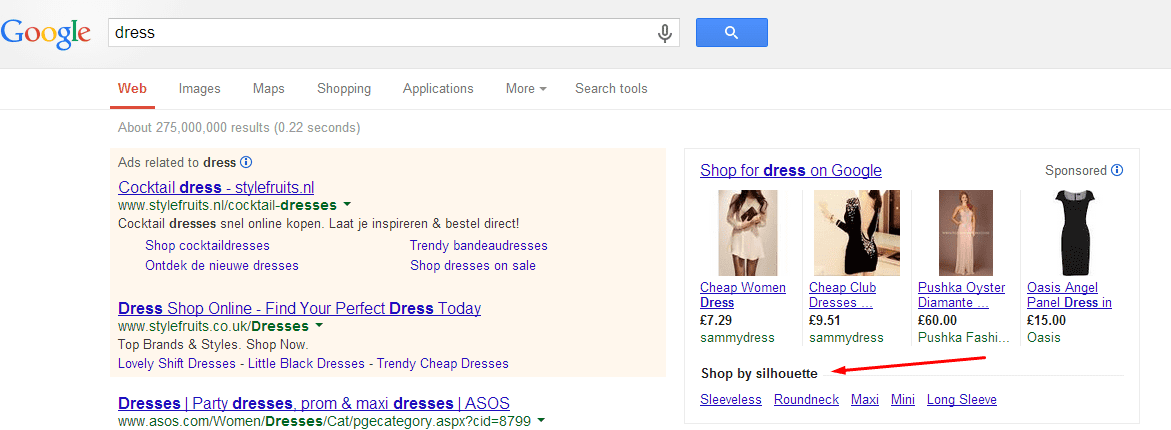Click Oasis Angel Panel Dress product image
Viewport: 1171px width, 430px height.
tap(1074, 233)
